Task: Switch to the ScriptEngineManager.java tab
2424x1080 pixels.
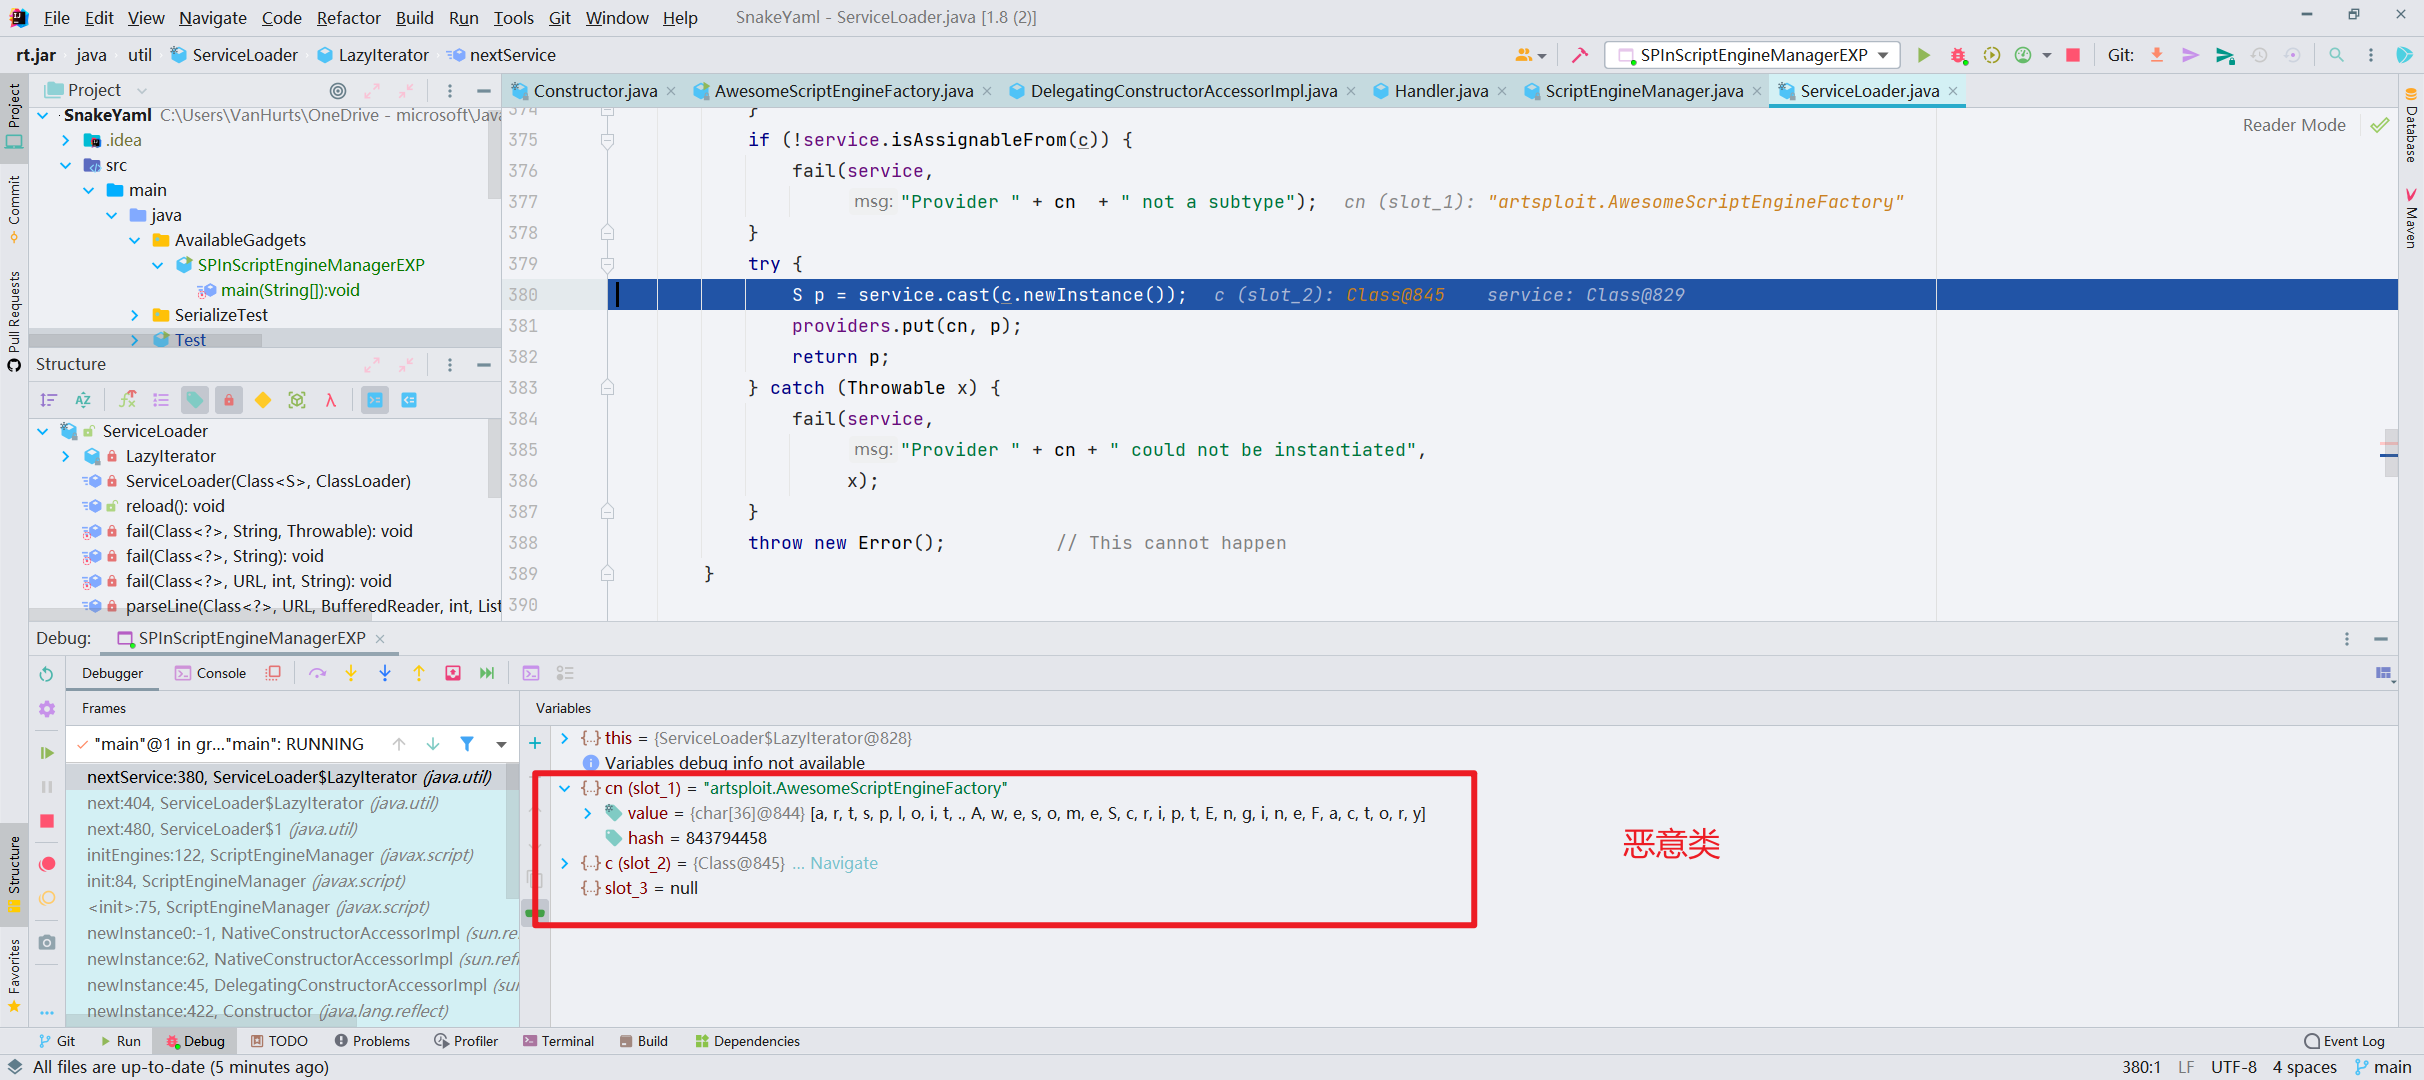Action: [x=1643, y=90]
